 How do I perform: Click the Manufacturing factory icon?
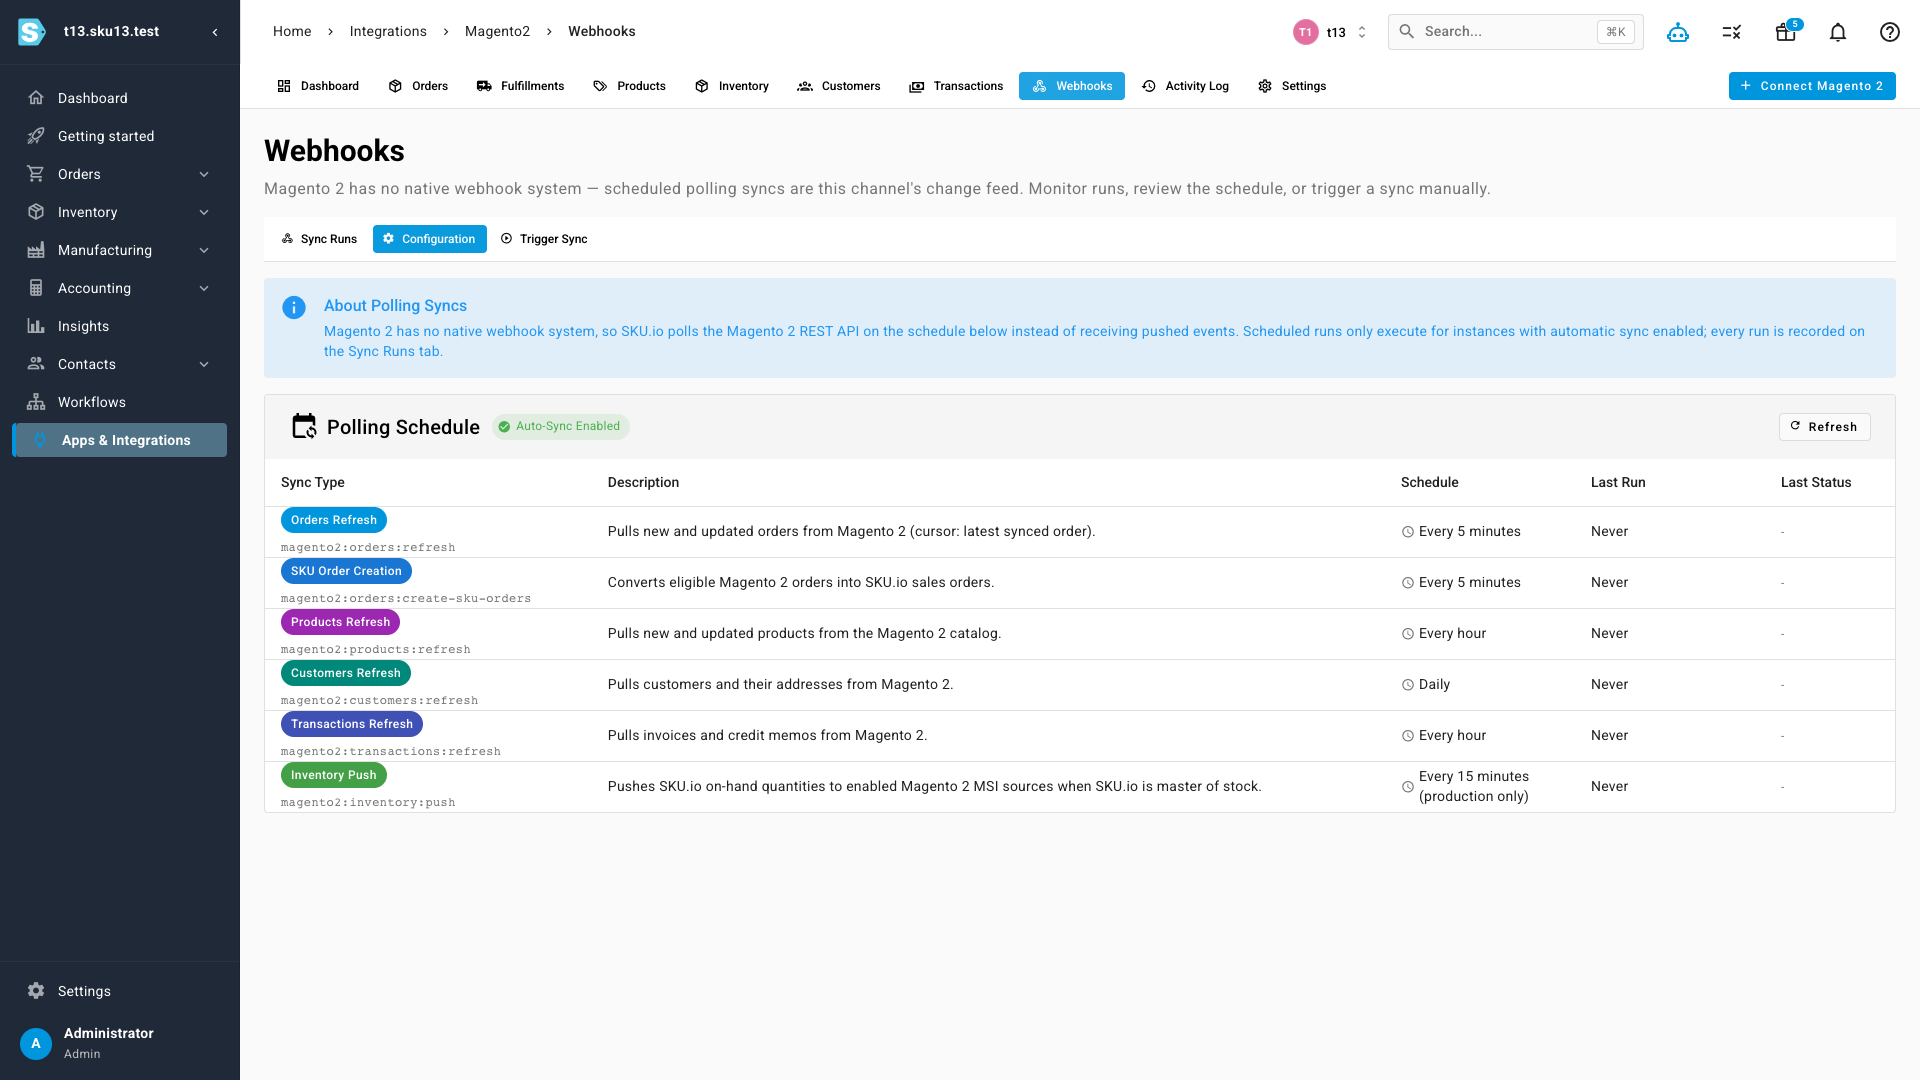click(36, 250)
